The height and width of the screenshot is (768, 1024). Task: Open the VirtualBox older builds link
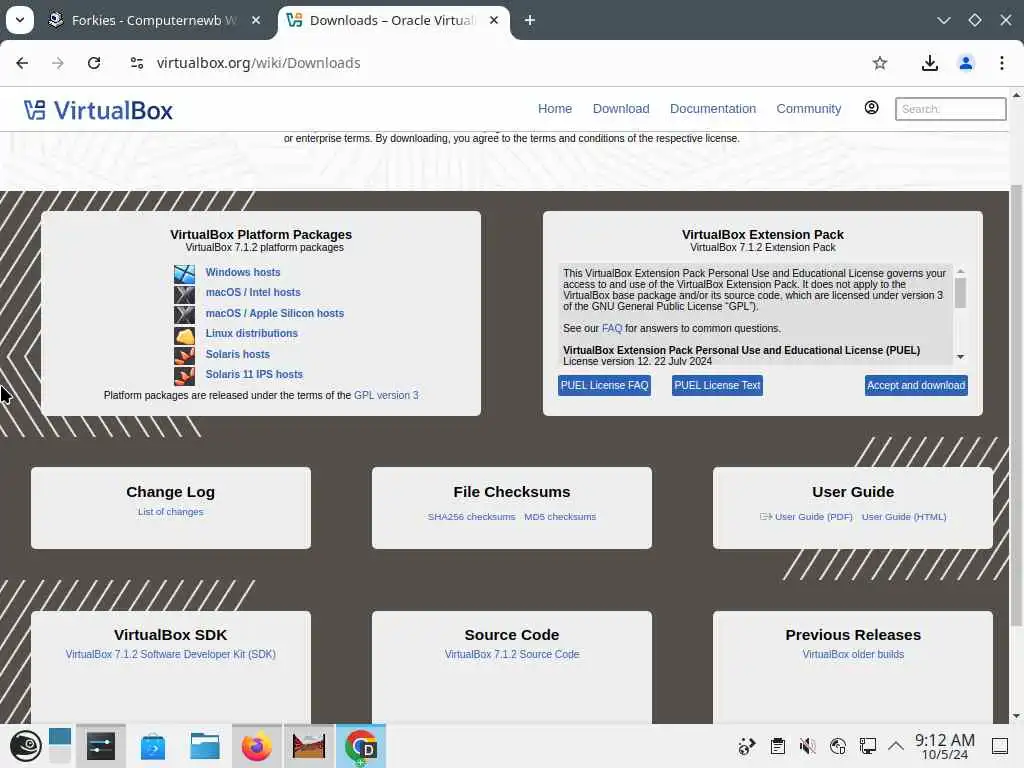853,654
